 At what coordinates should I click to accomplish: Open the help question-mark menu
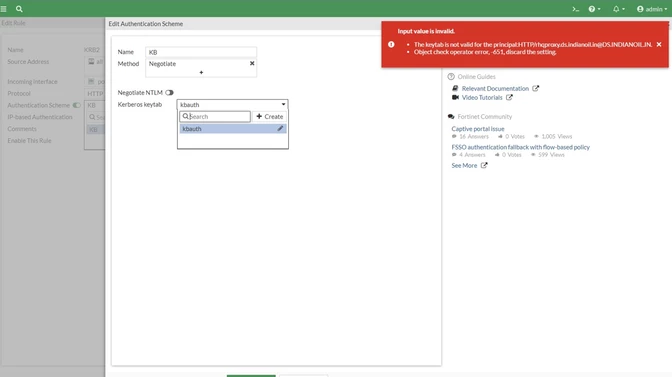(594, 9)
